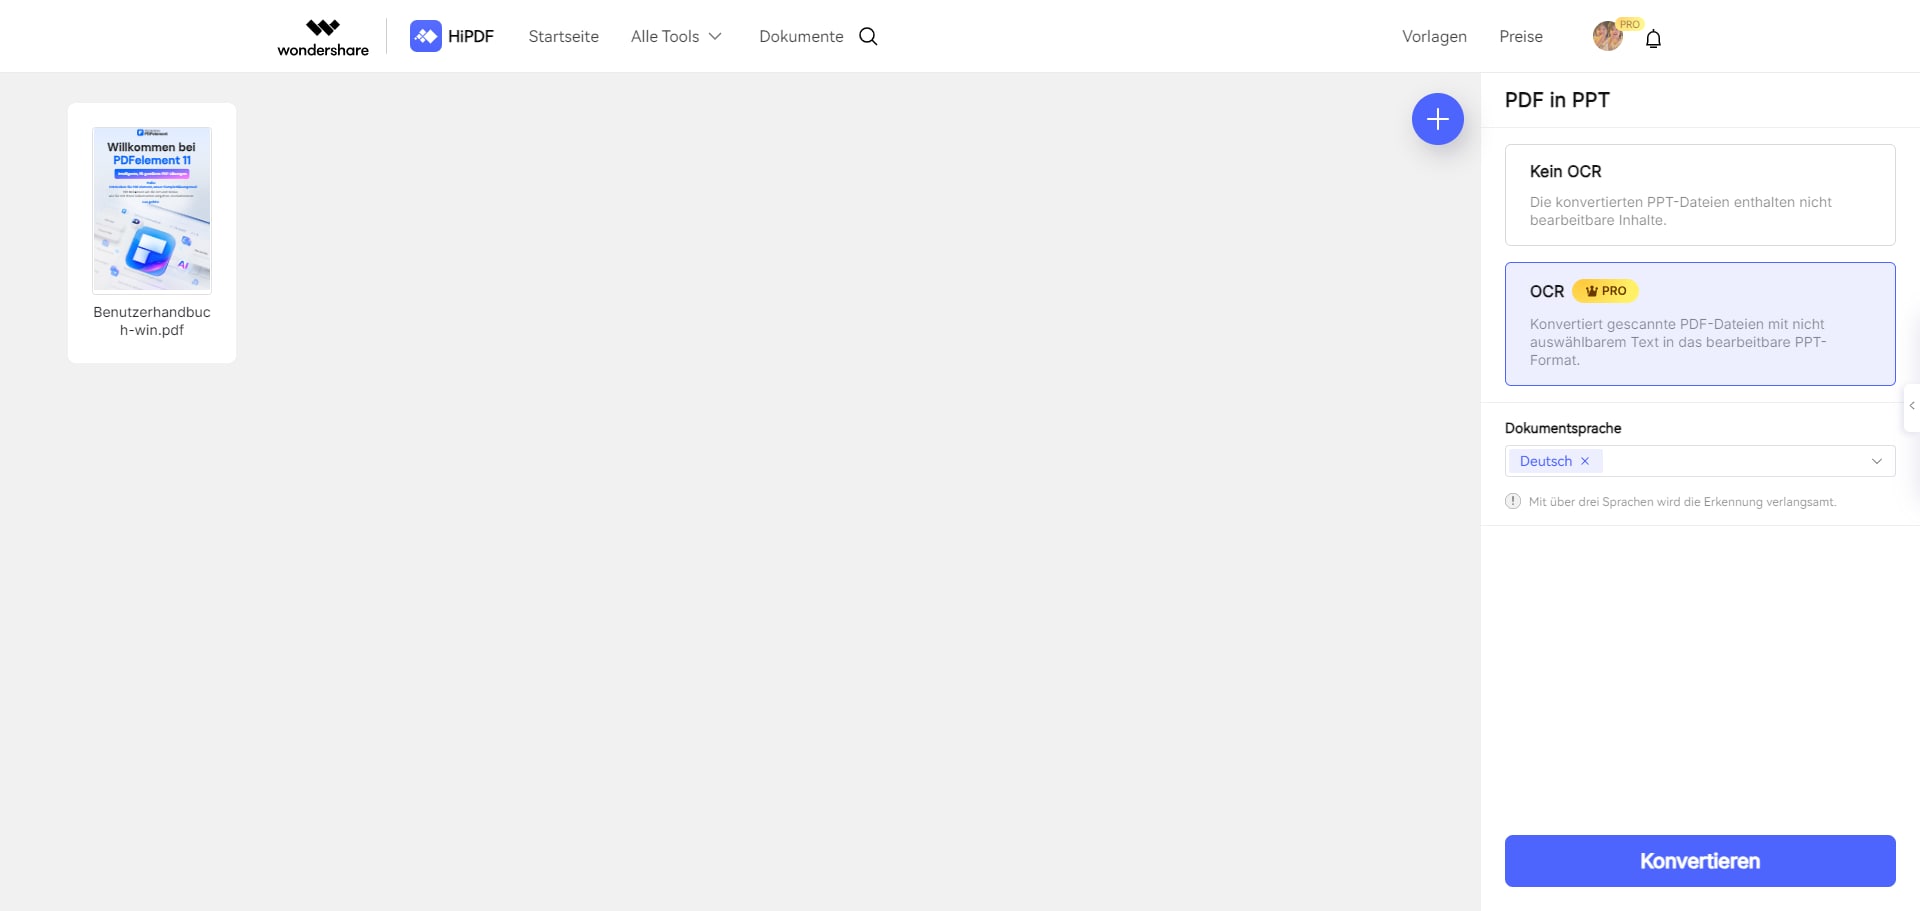The height and width of the screenshot is (911, 1920).
Task: Click the Konvertieren button
Action: coord(1700,861)
